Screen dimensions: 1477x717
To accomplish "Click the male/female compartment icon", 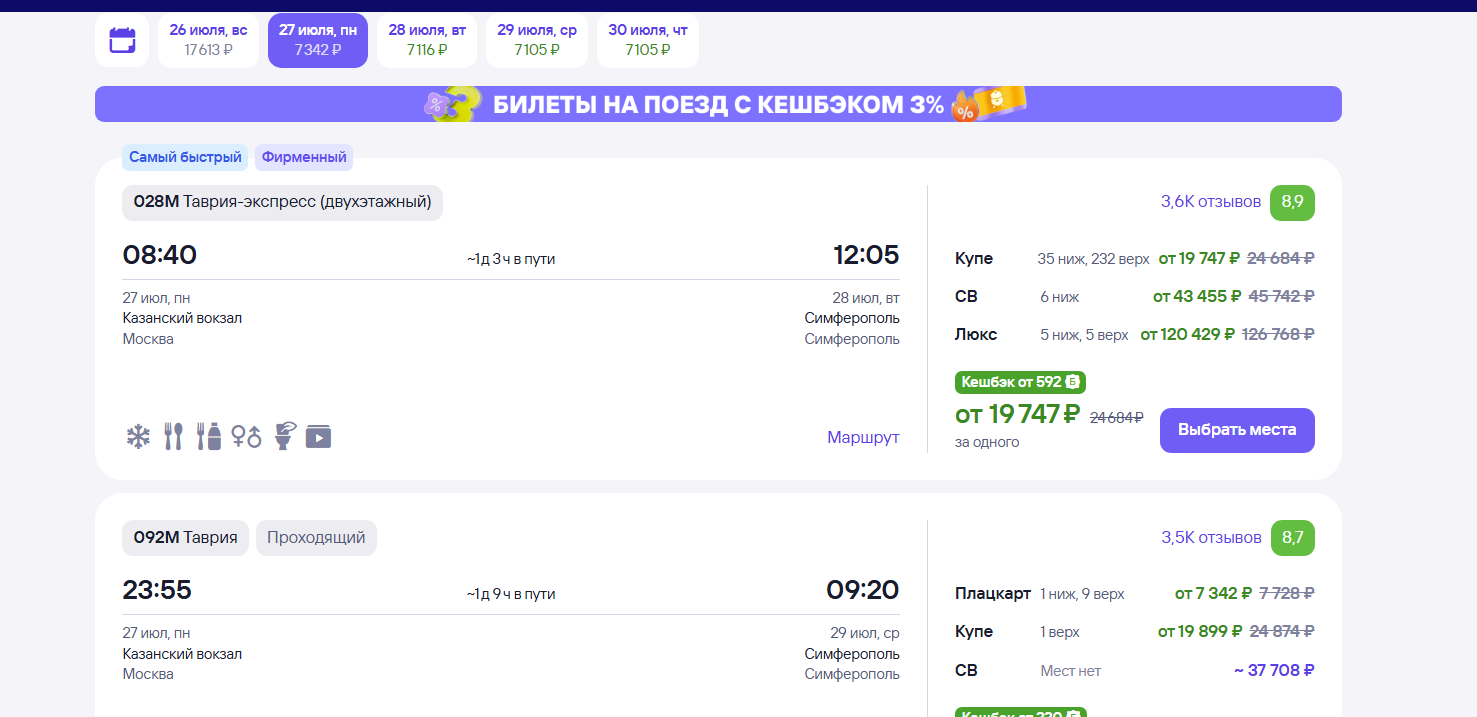I will (x=246, y=436).
